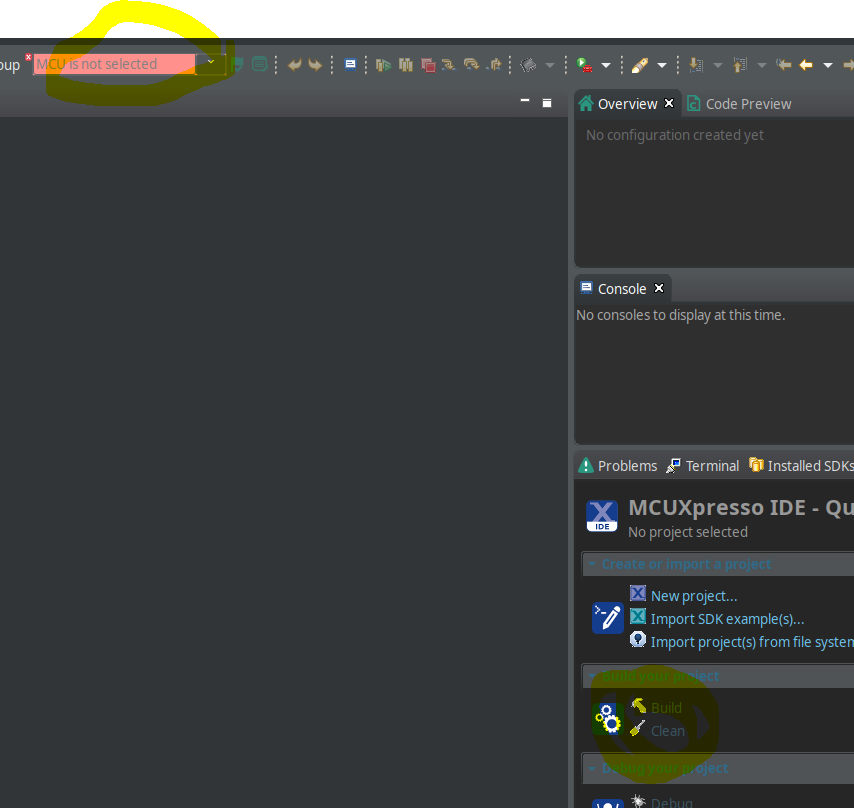Open the Next Annotation dropdown arrow
The height and width of the screenshot is (808, 854).
click(718, 66)
